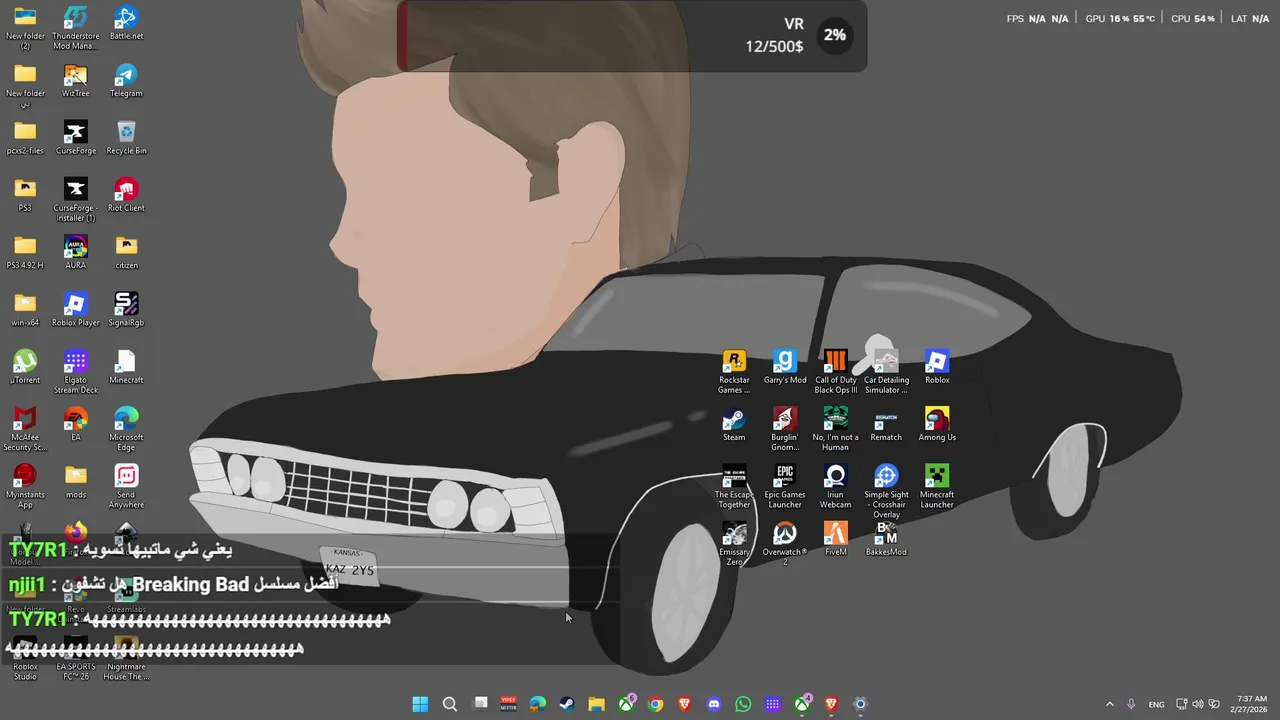Open the AURA desktop shortcut

click(x=75, y=252)
